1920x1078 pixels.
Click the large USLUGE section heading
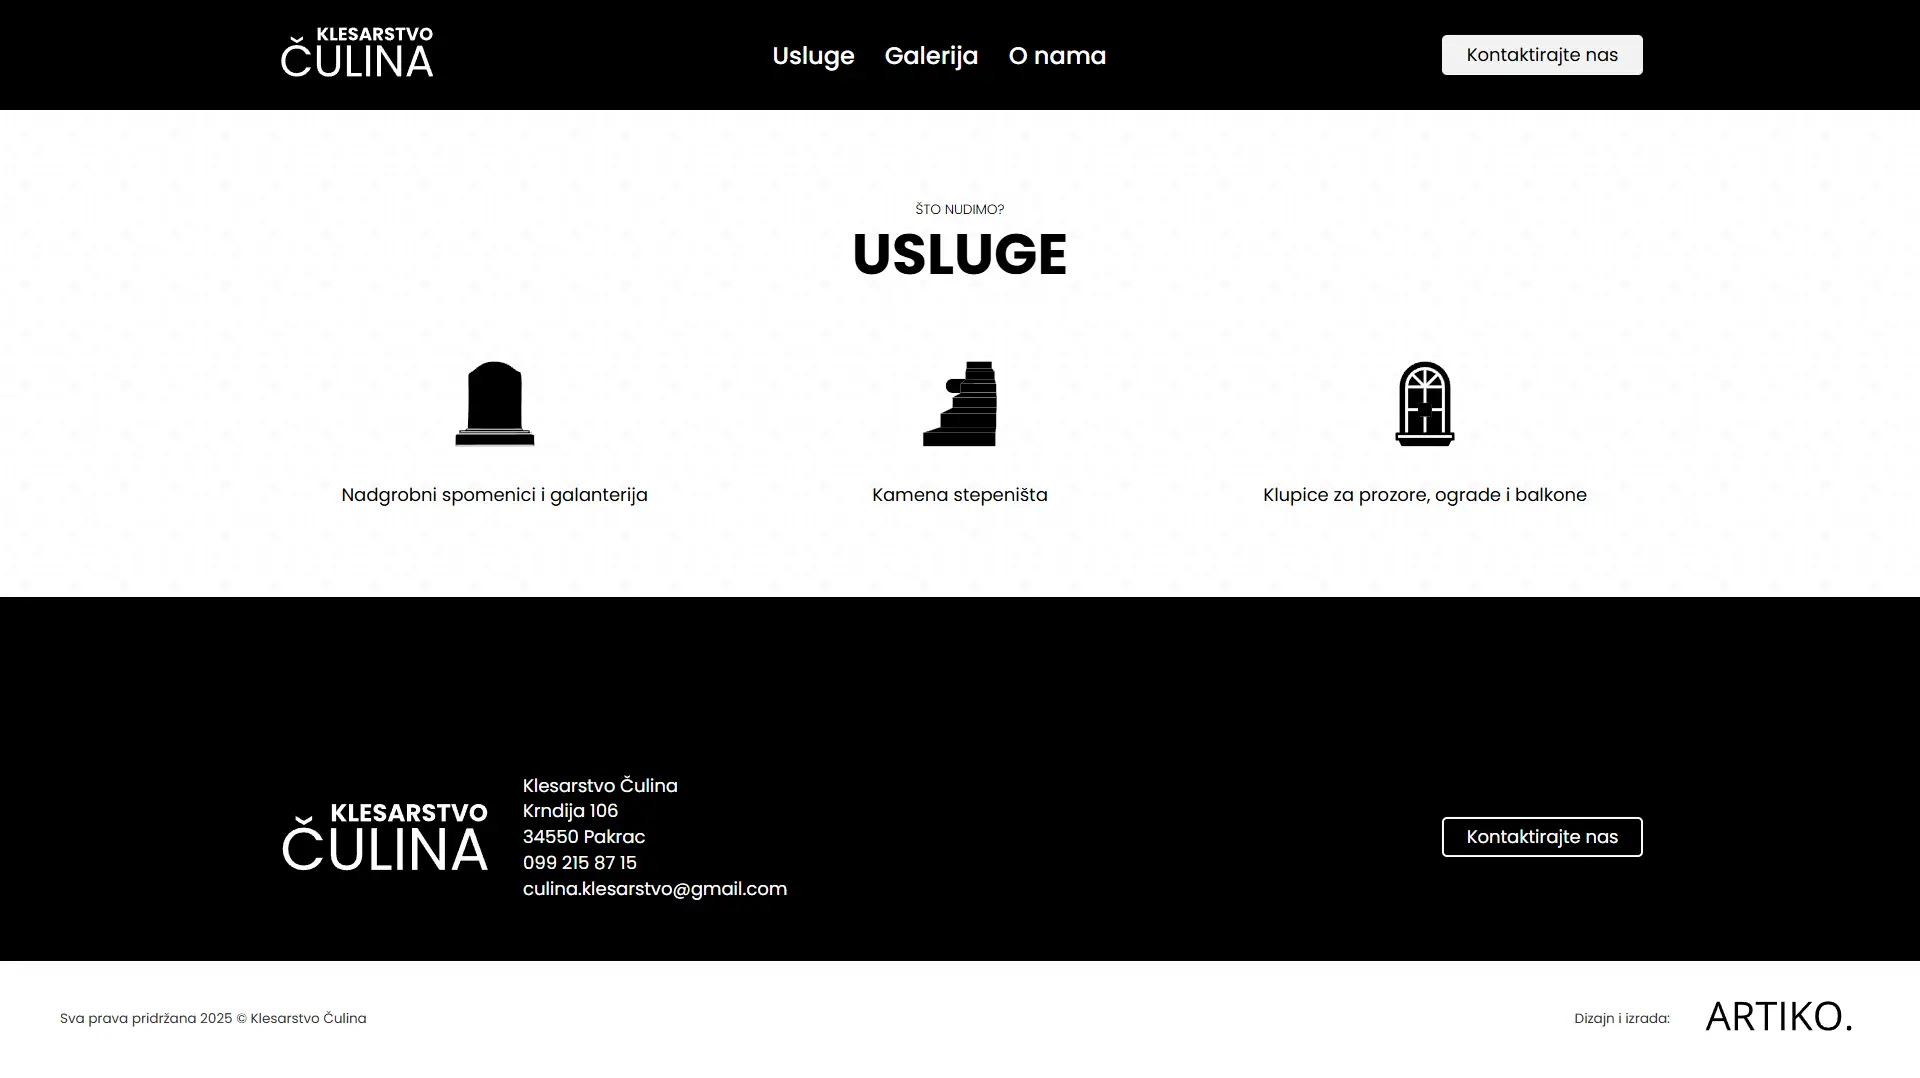point(960,254)
